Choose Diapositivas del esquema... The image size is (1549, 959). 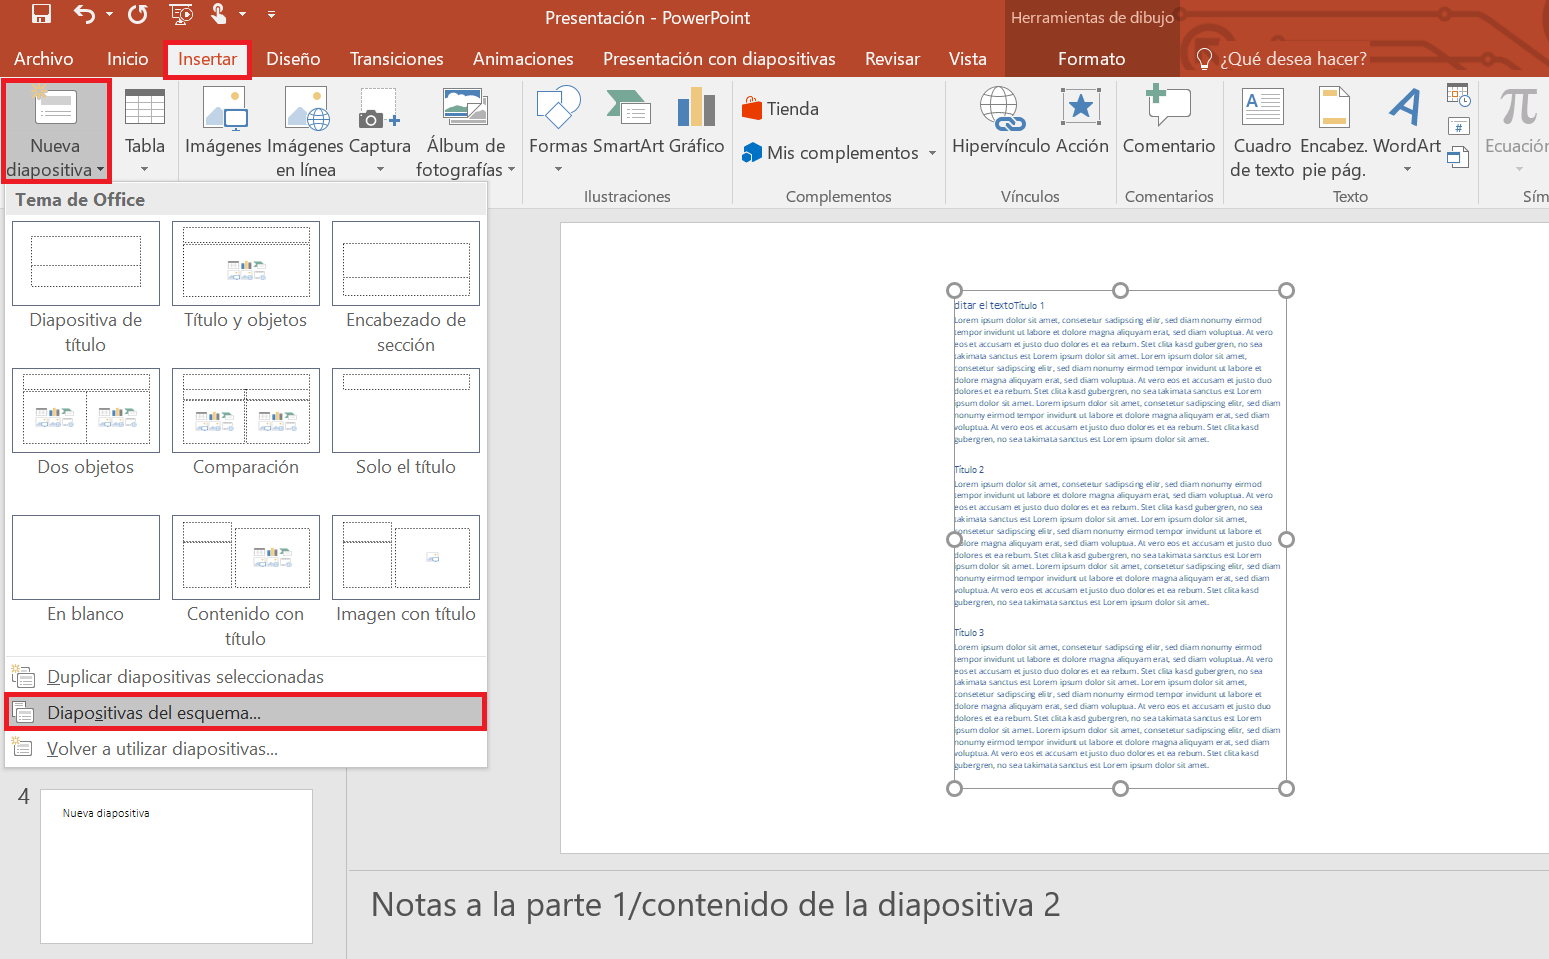click(245, 712)
